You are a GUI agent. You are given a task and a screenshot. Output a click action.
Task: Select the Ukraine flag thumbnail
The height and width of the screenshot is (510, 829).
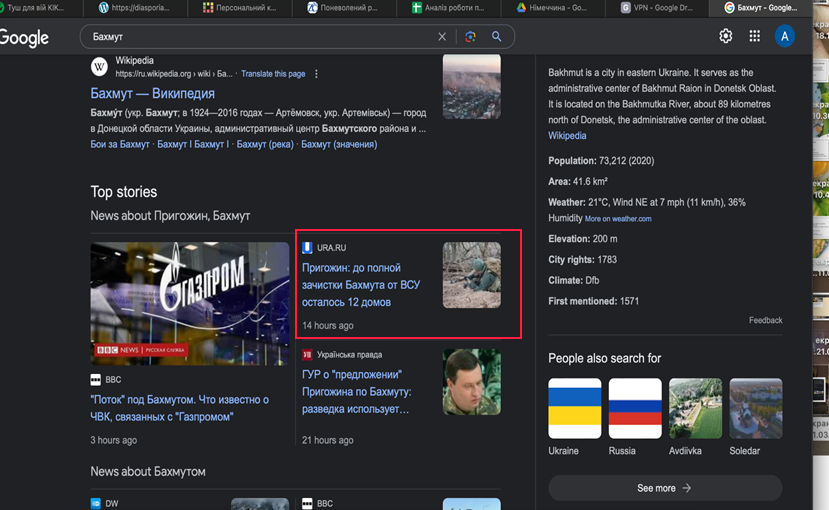pos(575,408)
